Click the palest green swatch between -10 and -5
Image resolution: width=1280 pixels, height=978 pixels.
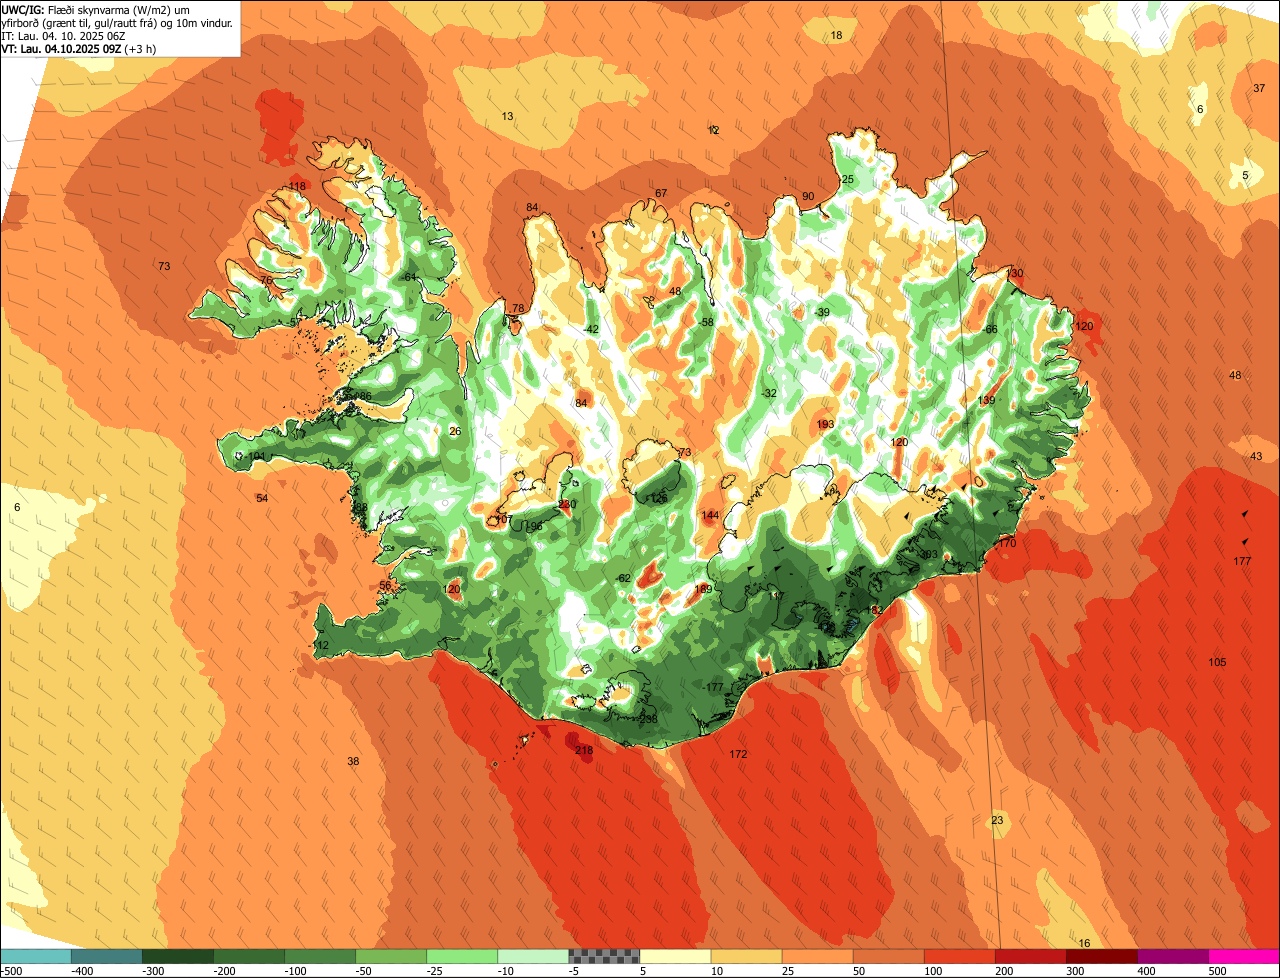click(533, 956)
